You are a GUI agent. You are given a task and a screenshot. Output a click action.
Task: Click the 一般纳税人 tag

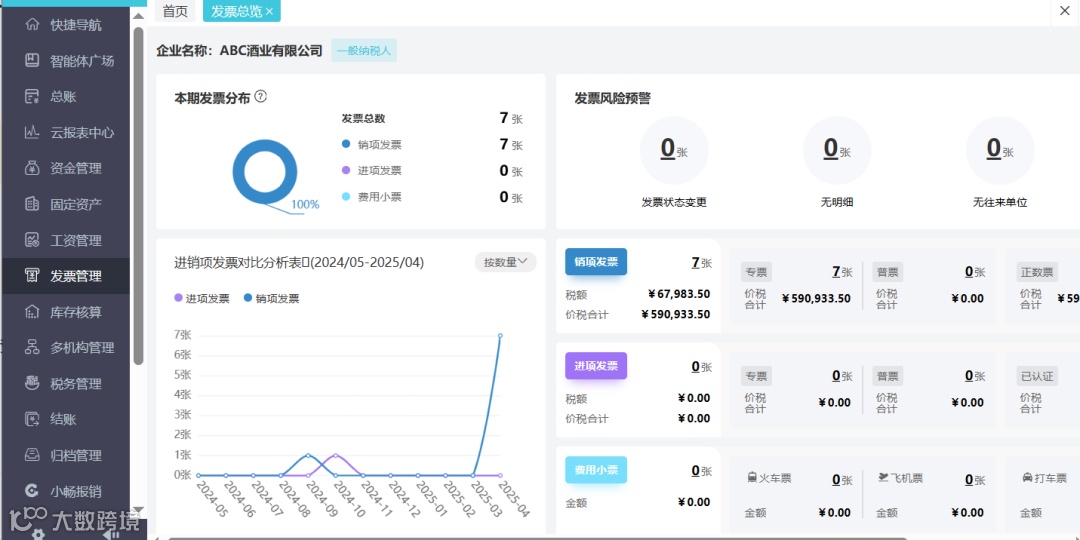point(364,51)
